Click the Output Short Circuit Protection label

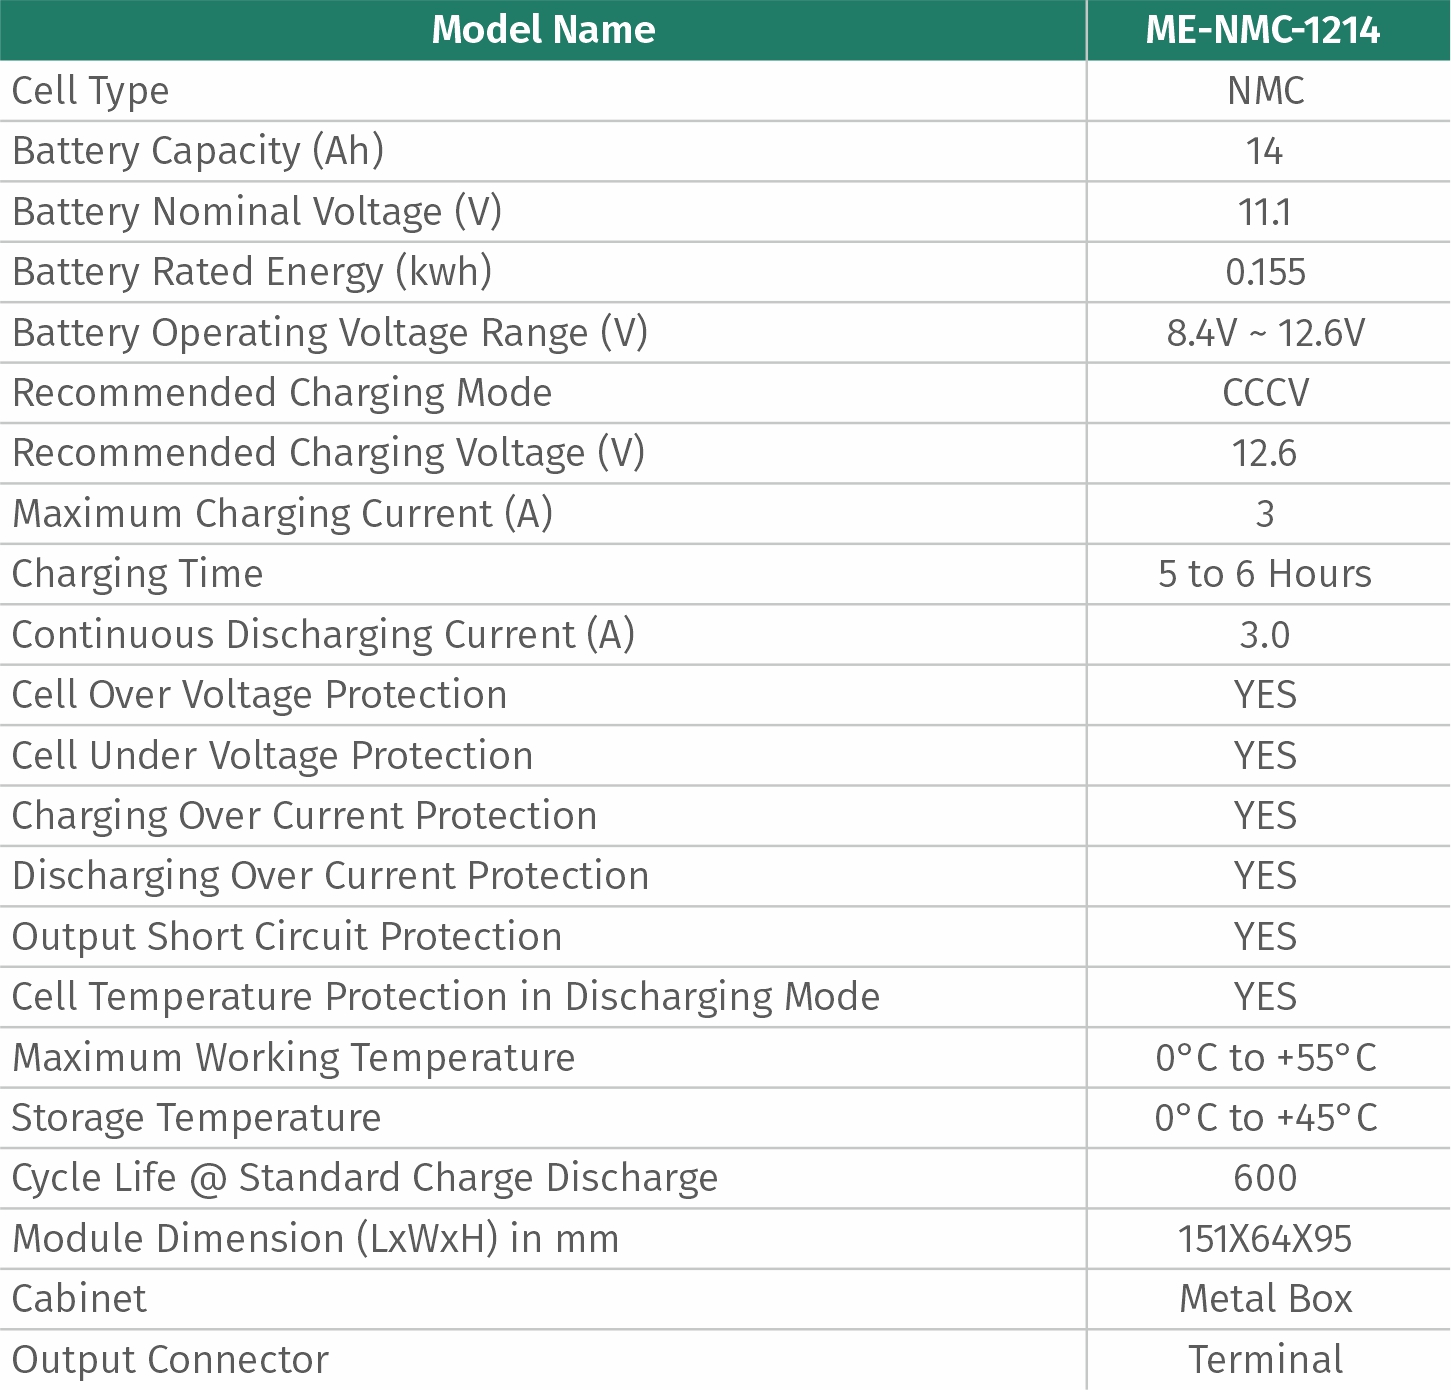tap(287, 937)
